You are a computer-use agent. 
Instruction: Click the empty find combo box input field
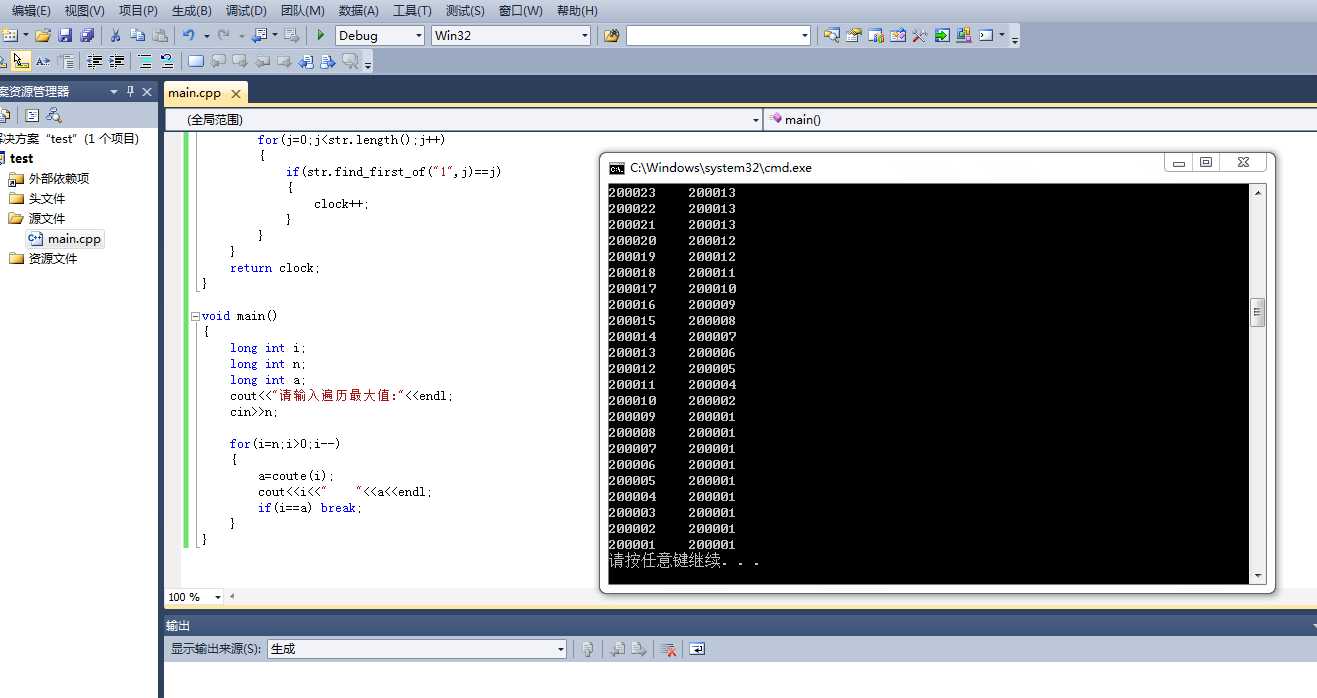(x=711, y=35)
